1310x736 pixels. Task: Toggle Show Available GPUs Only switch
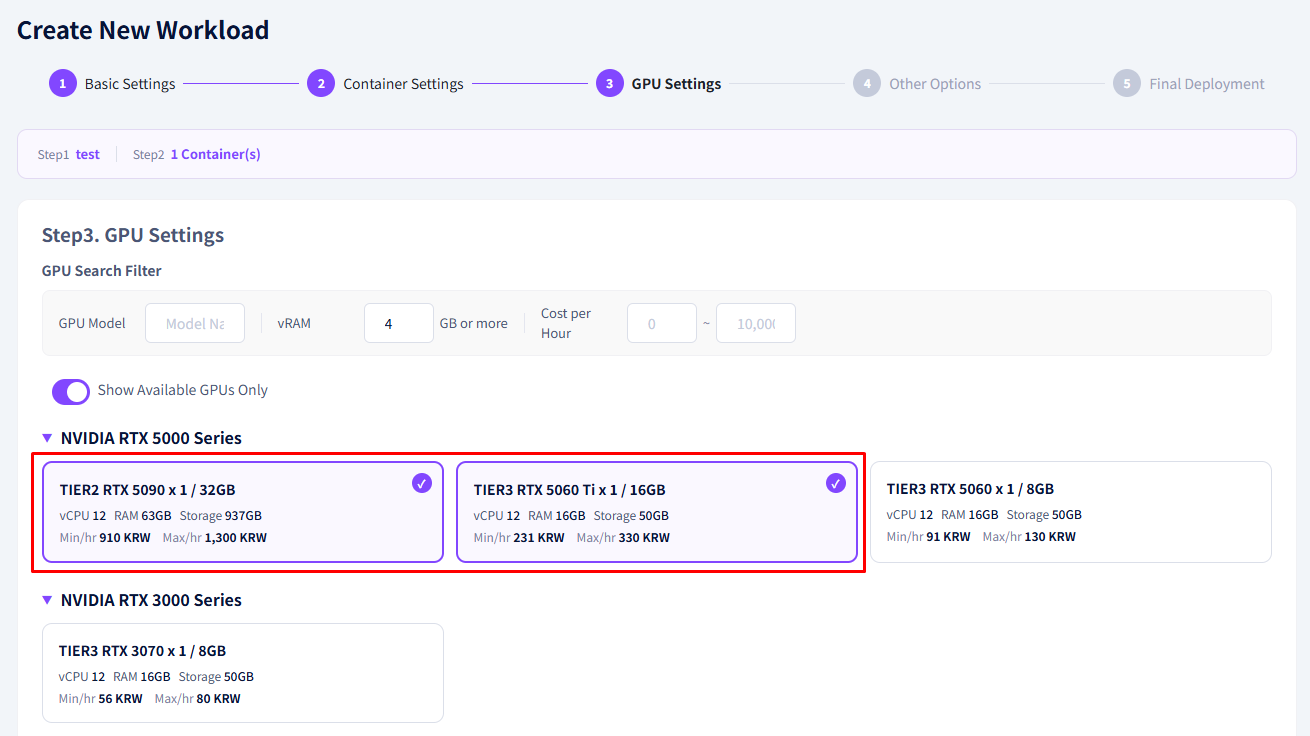click(71, 391)
